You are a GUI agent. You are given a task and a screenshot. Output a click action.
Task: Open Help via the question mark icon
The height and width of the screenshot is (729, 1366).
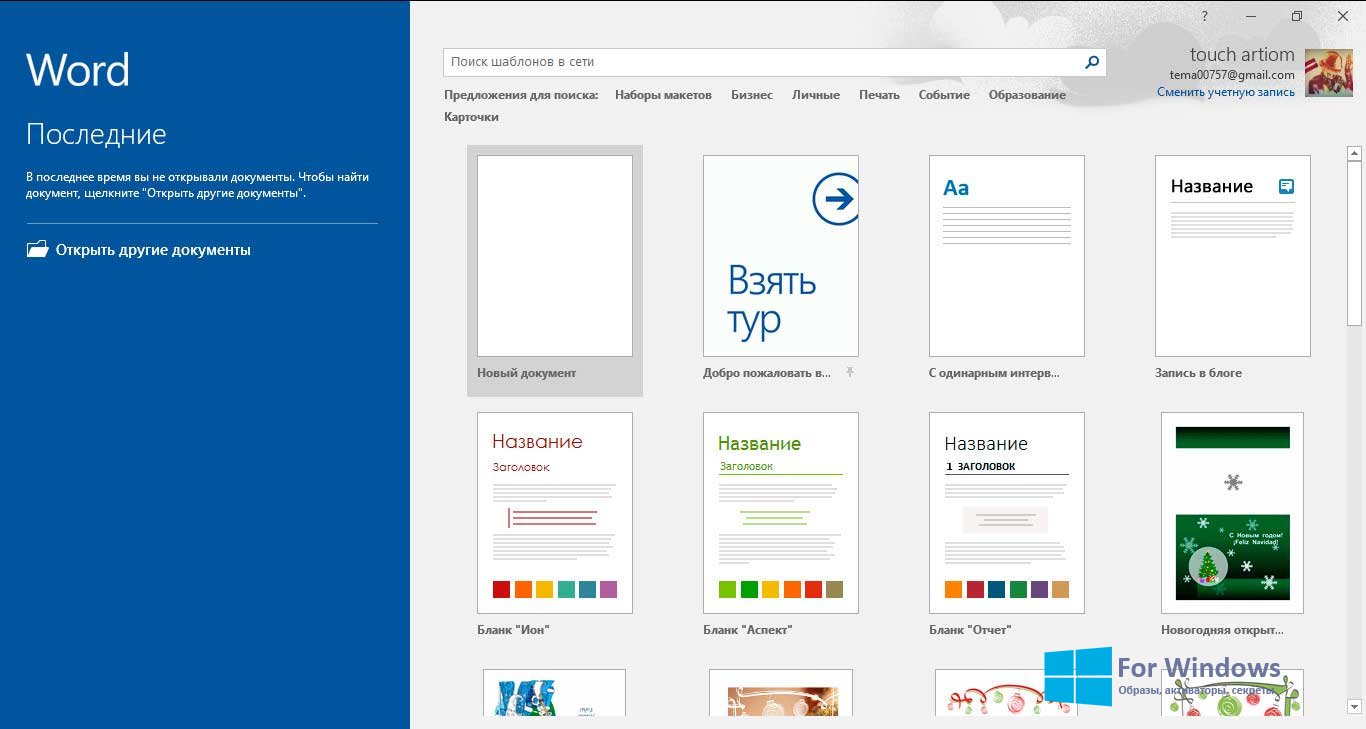[x=1205, y=16]
